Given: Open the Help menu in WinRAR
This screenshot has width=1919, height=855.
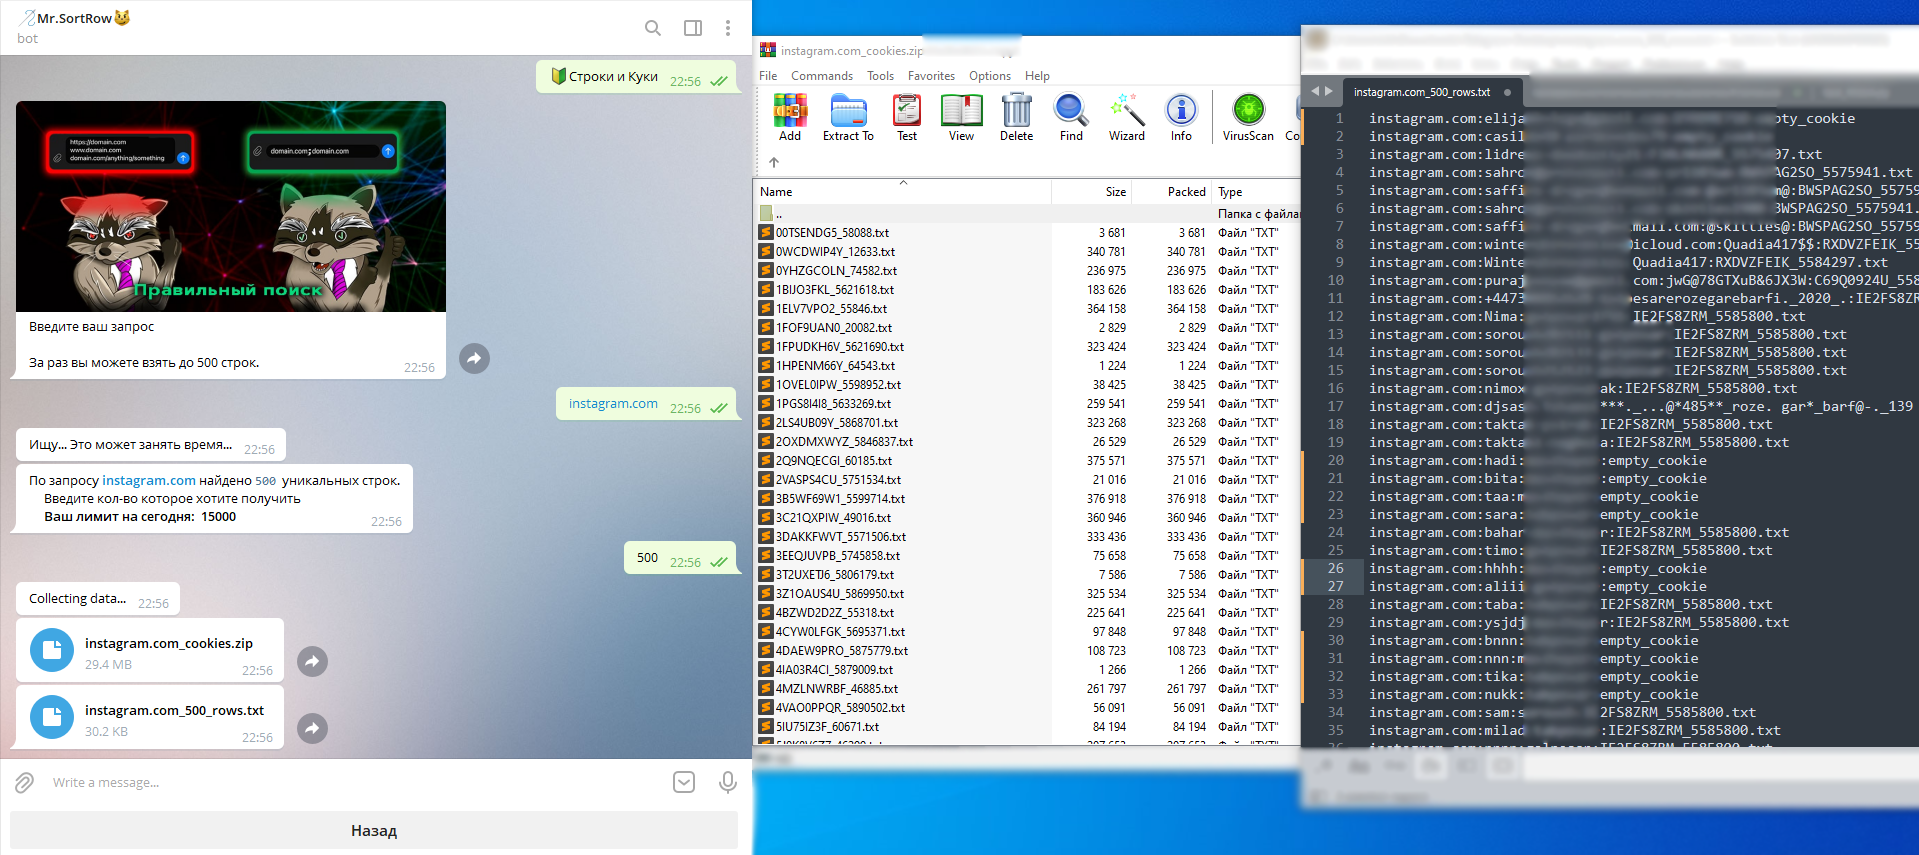Looking at the screenshot, I should 1037,76.
